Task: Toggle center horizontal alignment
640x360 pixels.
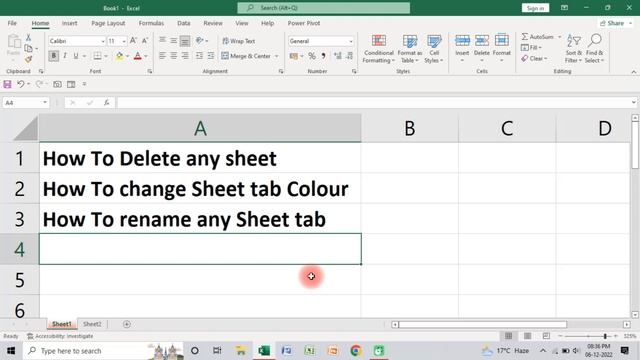Action: [x=173, y=56]
